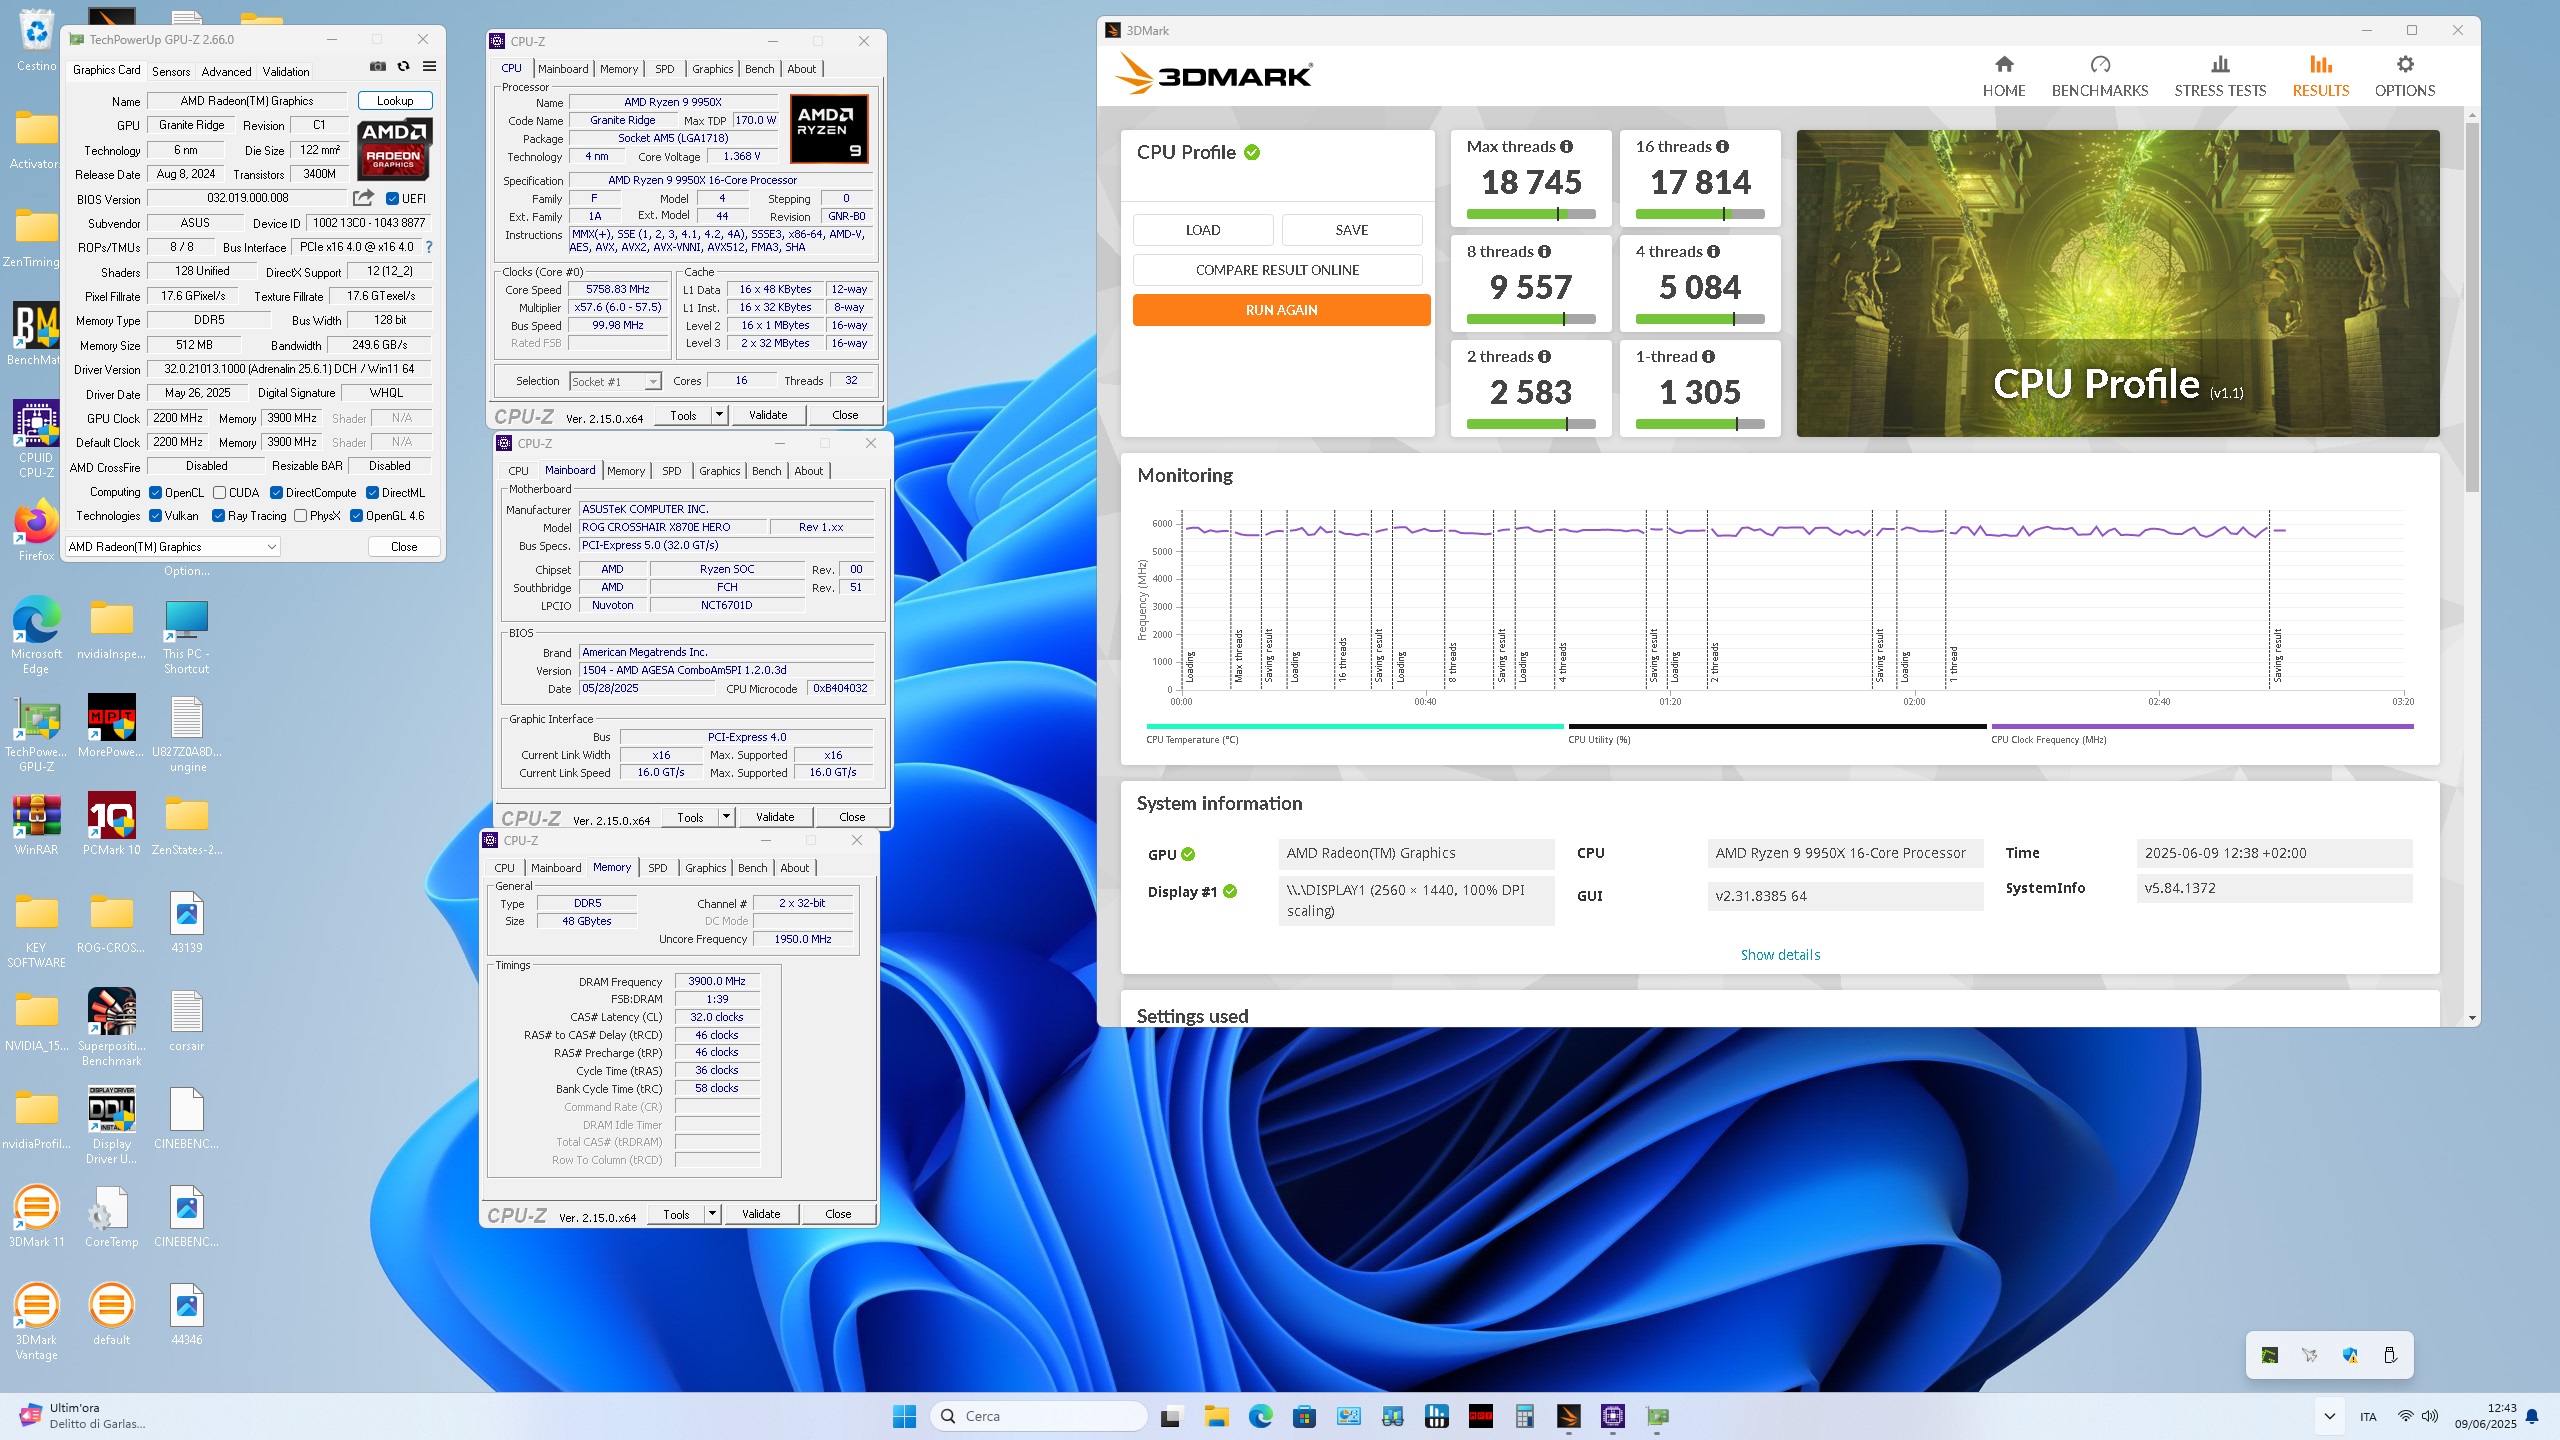
Task: Click the 3DMark taskbar icon
Action: [x=1568, y=1416]
